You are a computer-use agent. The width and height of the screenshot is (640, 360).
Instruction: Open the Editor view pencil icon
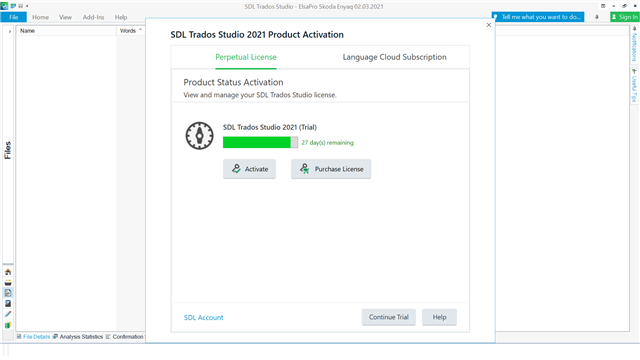coord(8,314)
